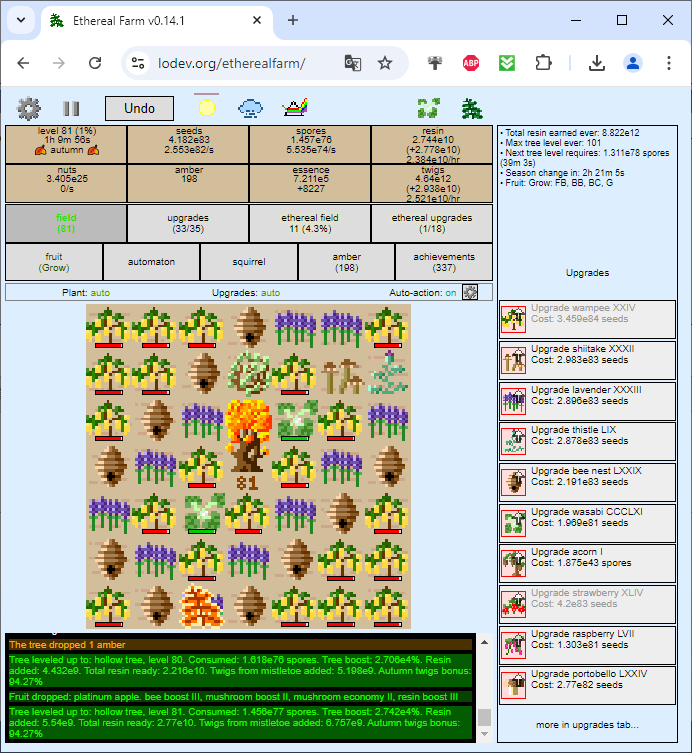
Task: Click the level 81 autumn info cell
Action: (x=66, y=145)
